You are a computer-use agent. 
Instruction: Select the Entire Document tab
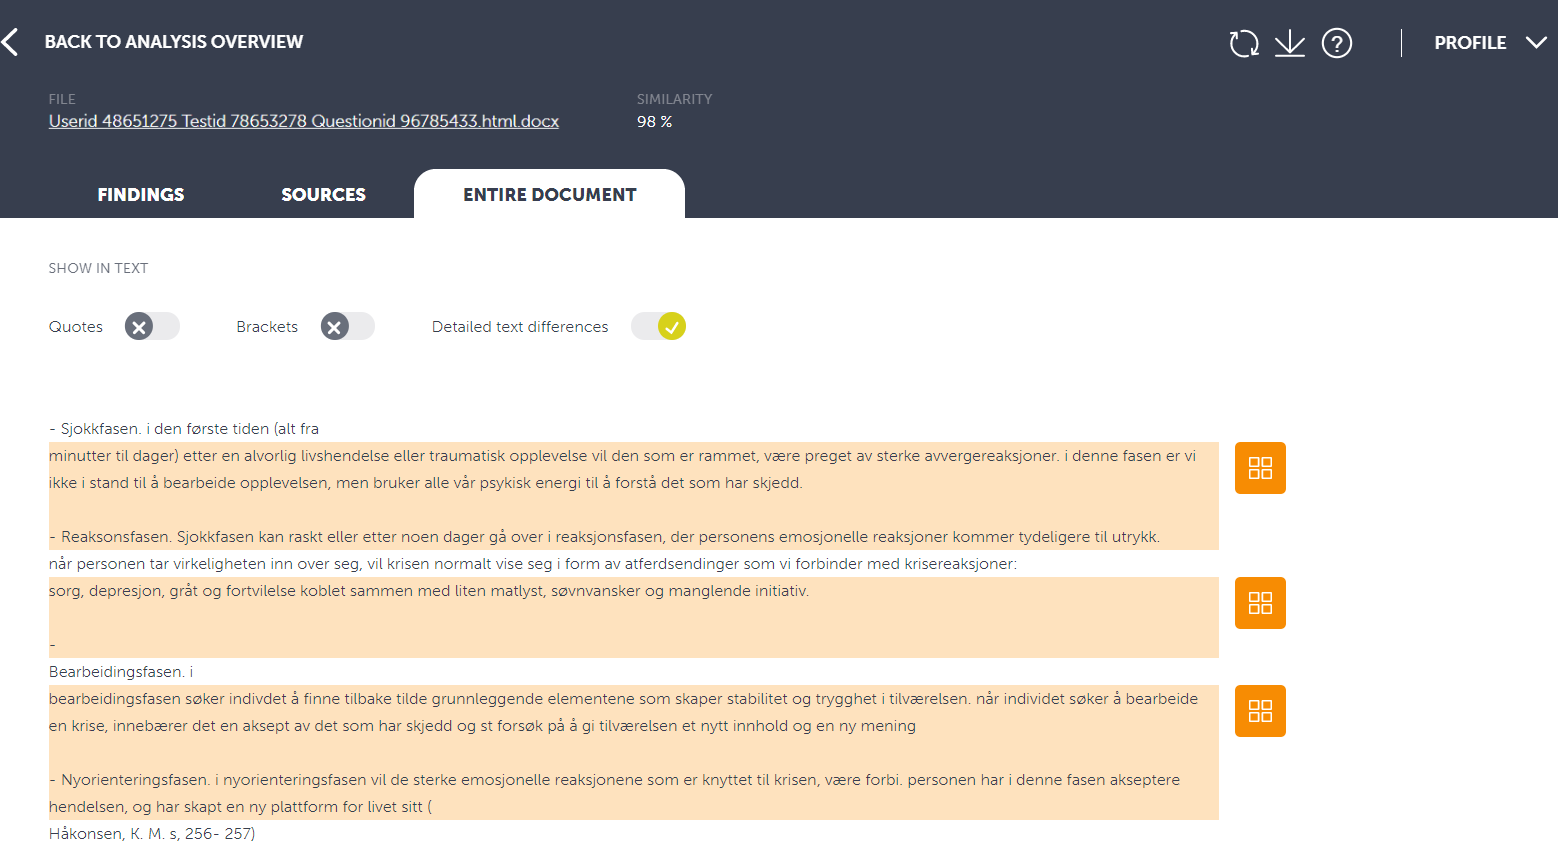(549, 194)
